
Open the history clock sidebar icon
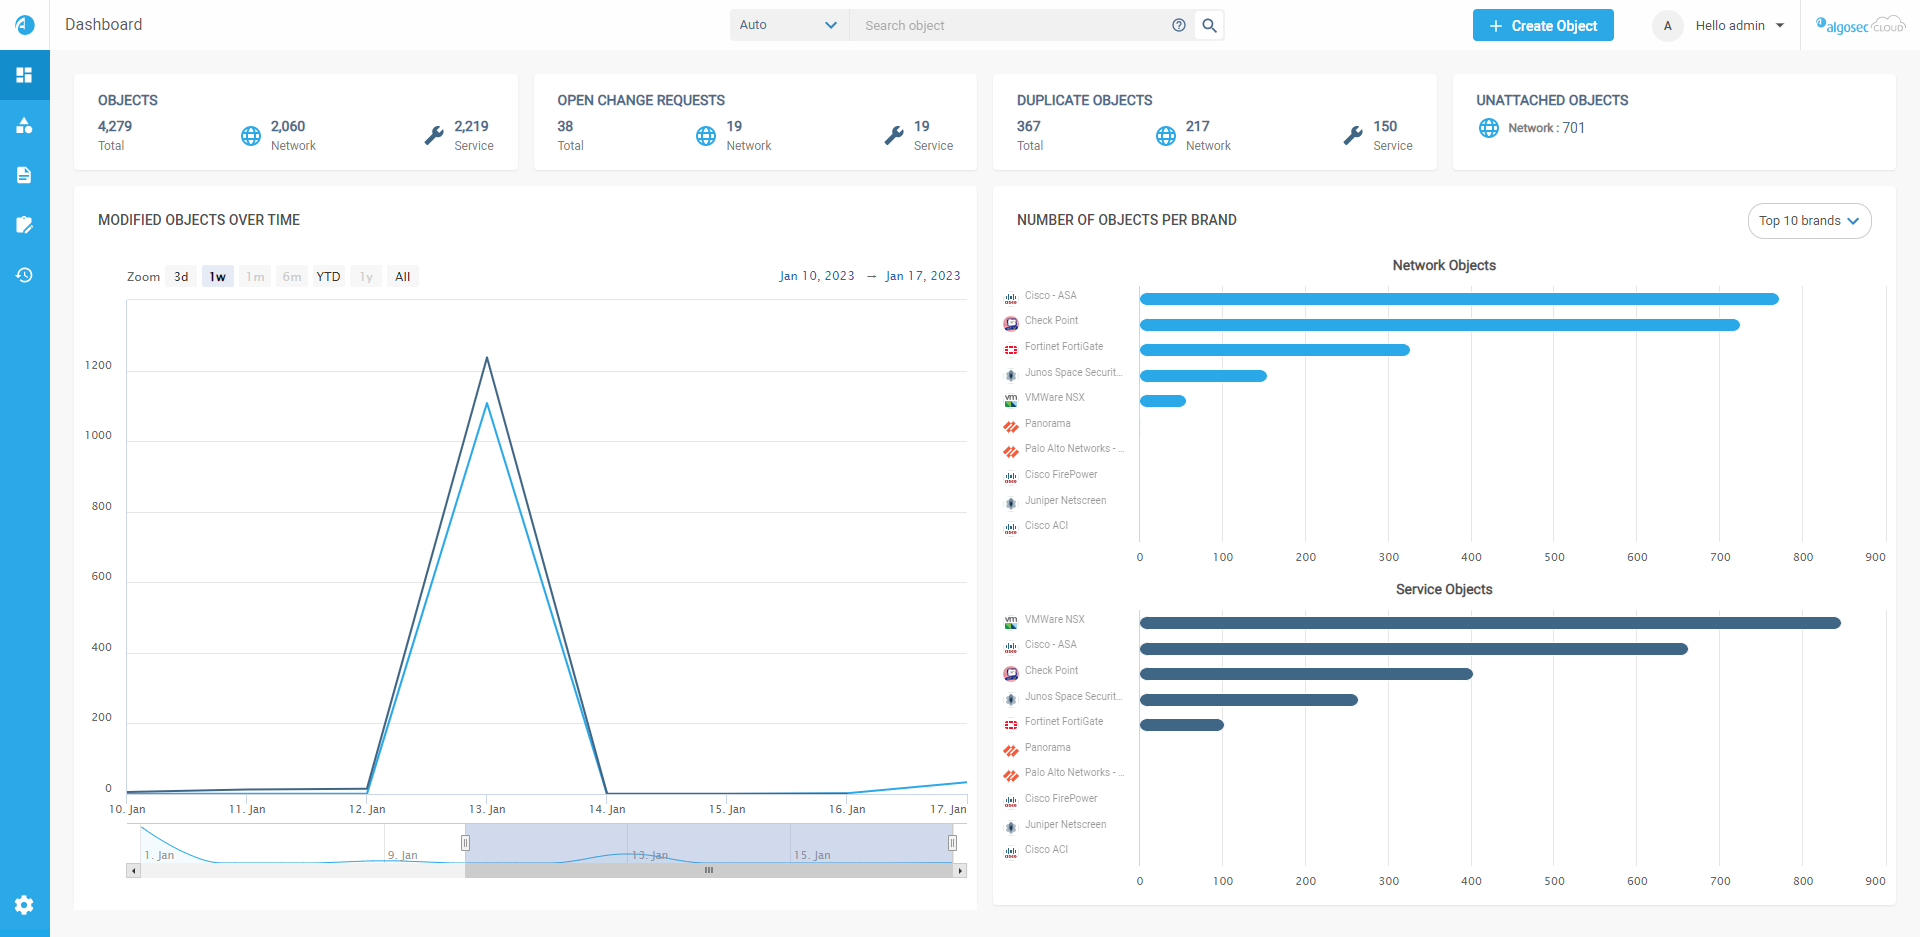[24, 275]
